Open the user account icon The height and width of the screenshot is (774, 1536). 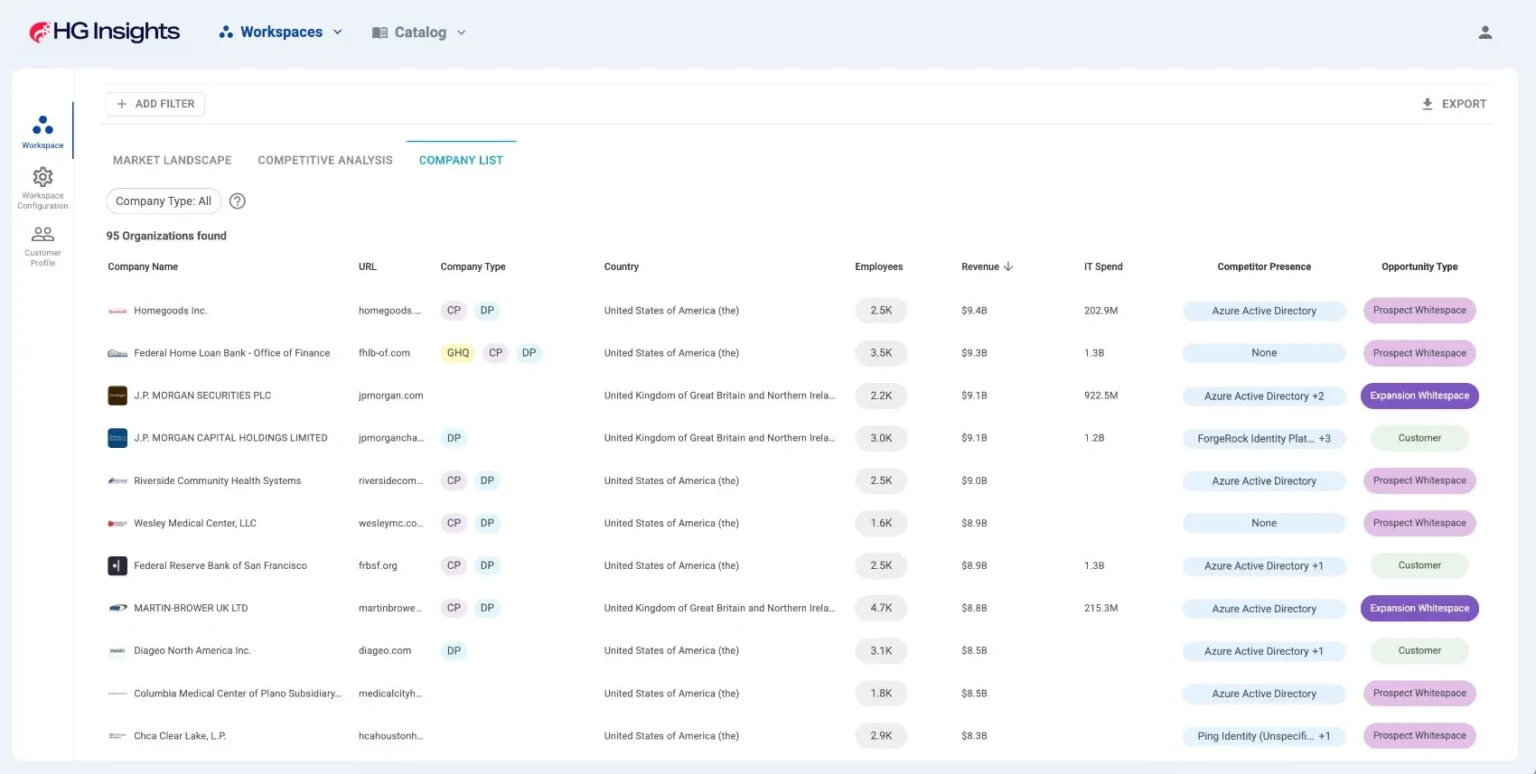point(1485,32)
